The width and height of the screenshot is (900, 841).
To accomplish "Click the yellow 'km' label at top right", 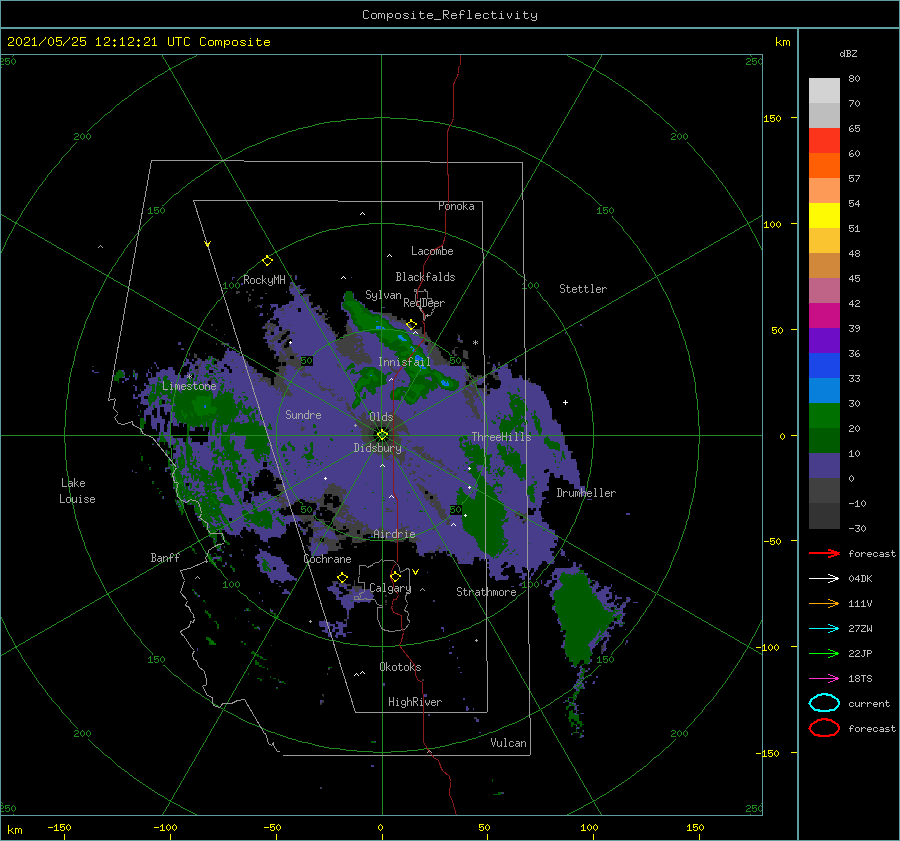I will 782,42.
